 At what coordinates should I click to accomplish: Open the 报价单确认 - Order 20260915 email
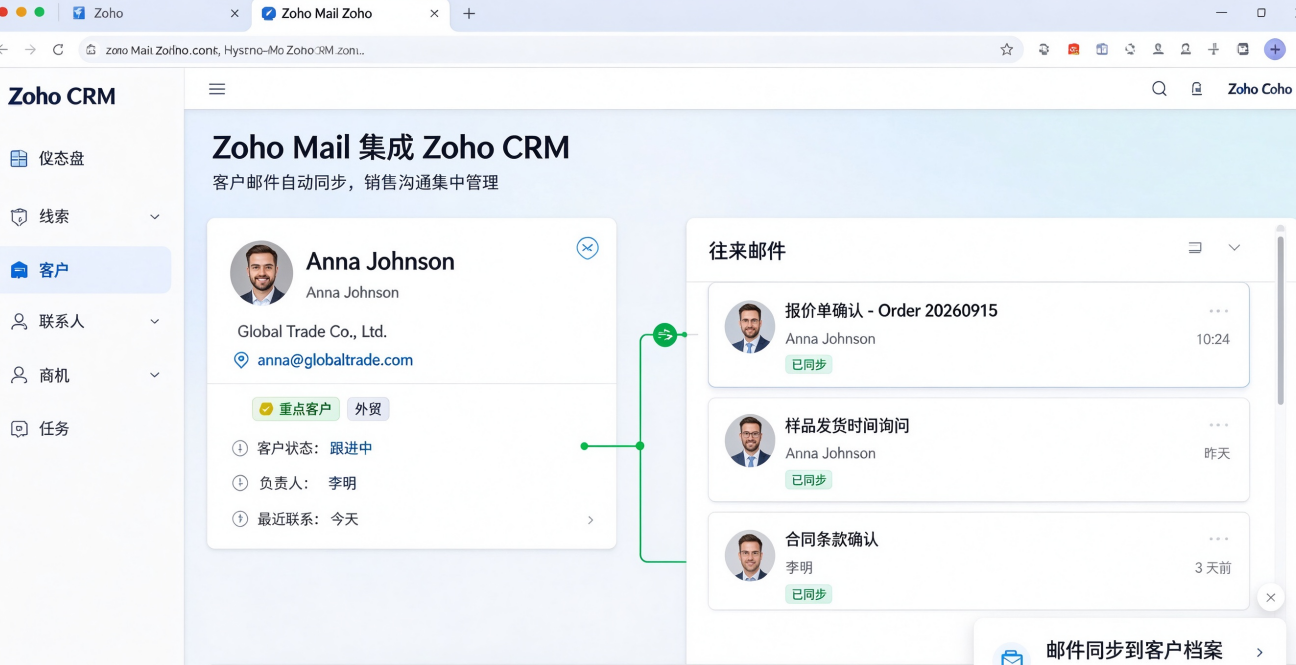[x=978, y=335]
